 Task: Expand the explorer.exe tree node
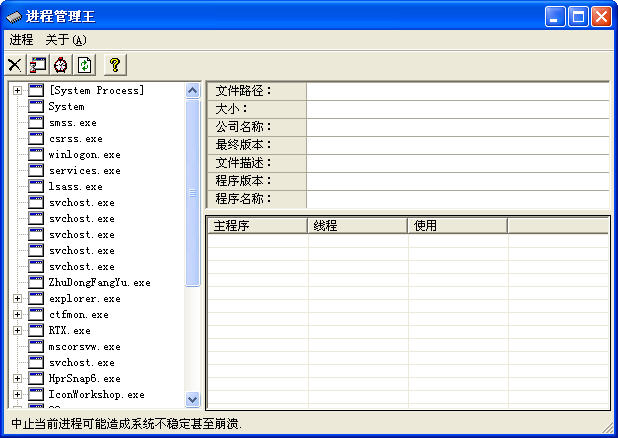point(18,299)
